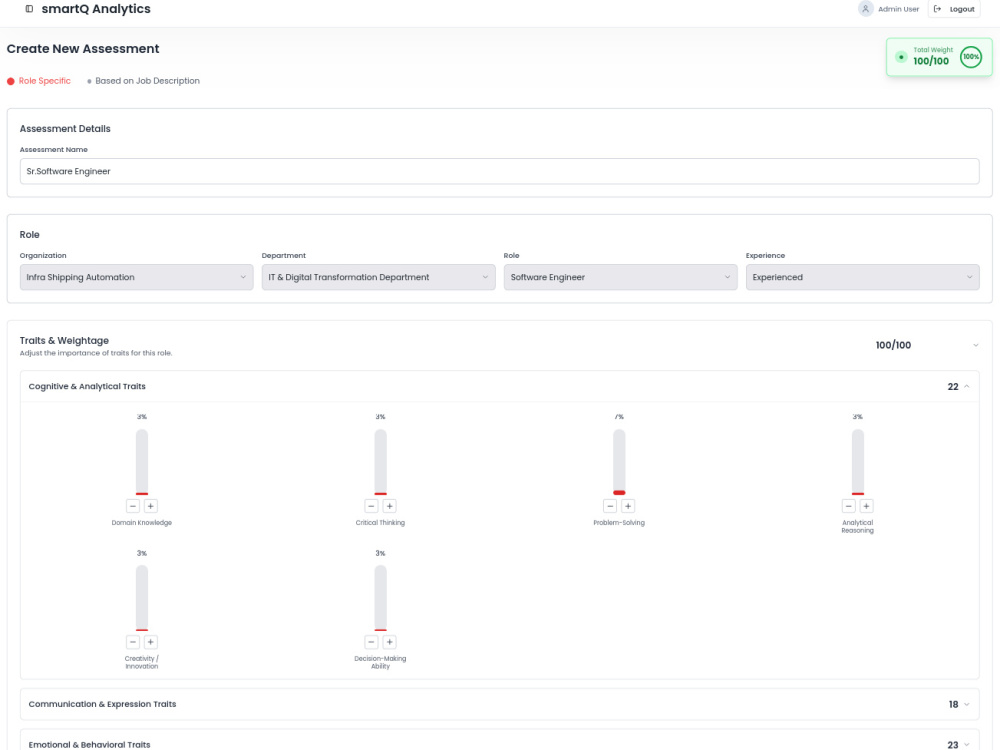Click the Total Weight 100% circle indicator

[x=971, y=57]
